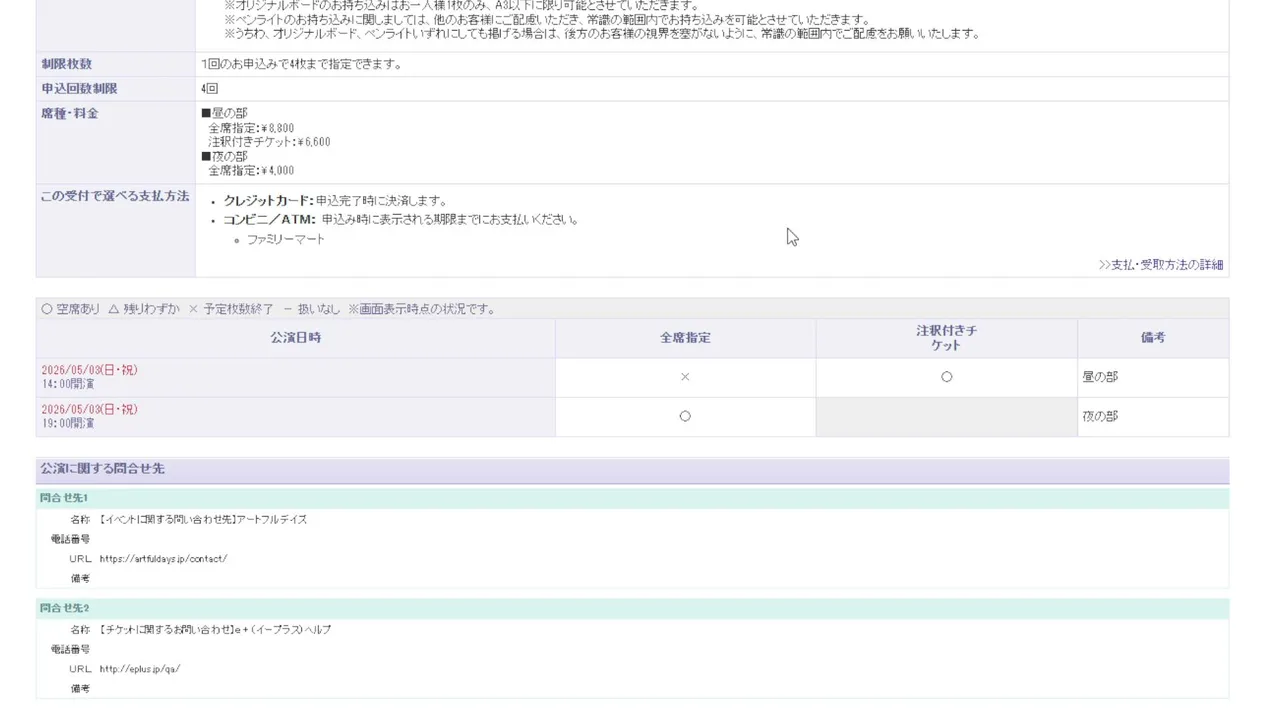Viewport: 1280px width, 720px height.
Task: Select the ○ for 14:00 注釈付きチケット
Action: pyautogui.click(x=946, y=377)
